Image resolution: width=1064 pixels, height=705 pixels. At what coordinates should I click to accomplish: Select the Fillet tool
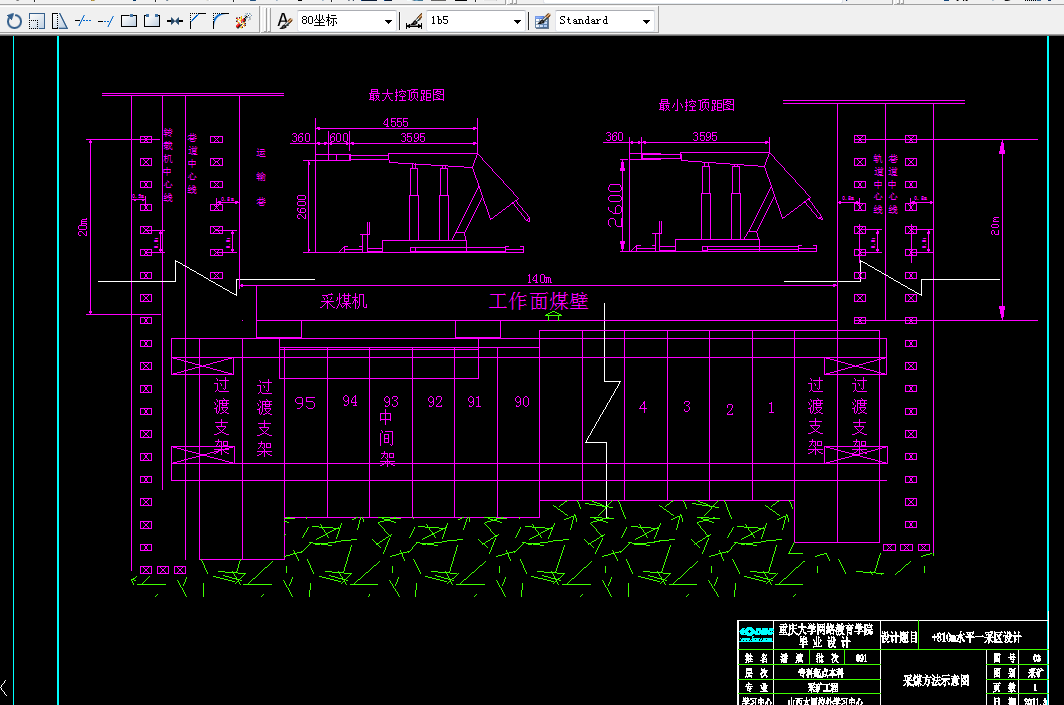[x=221, y=21]
